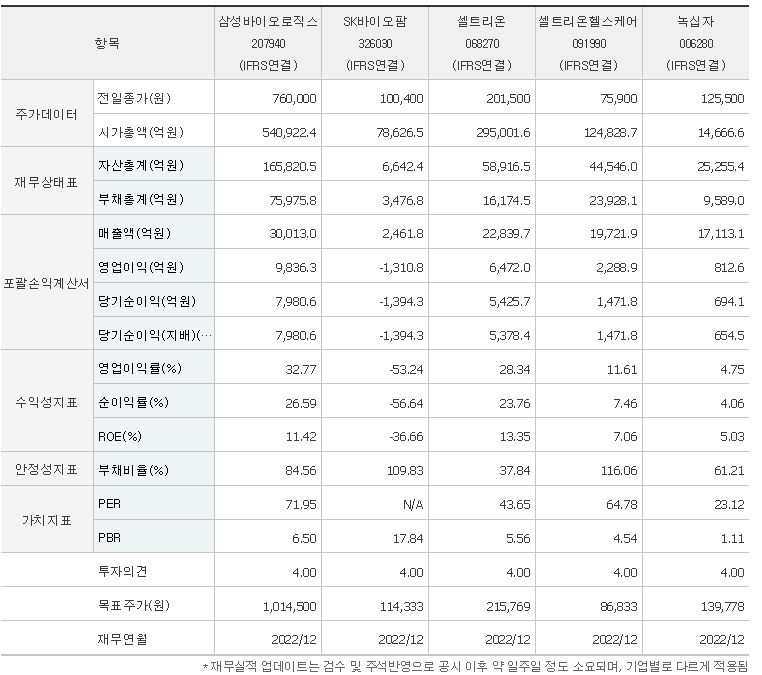The height and width of the screenshot is (675, 762).
Task: Click the 셀트리온헬스케어 column header
Action: tap(589, 43)
